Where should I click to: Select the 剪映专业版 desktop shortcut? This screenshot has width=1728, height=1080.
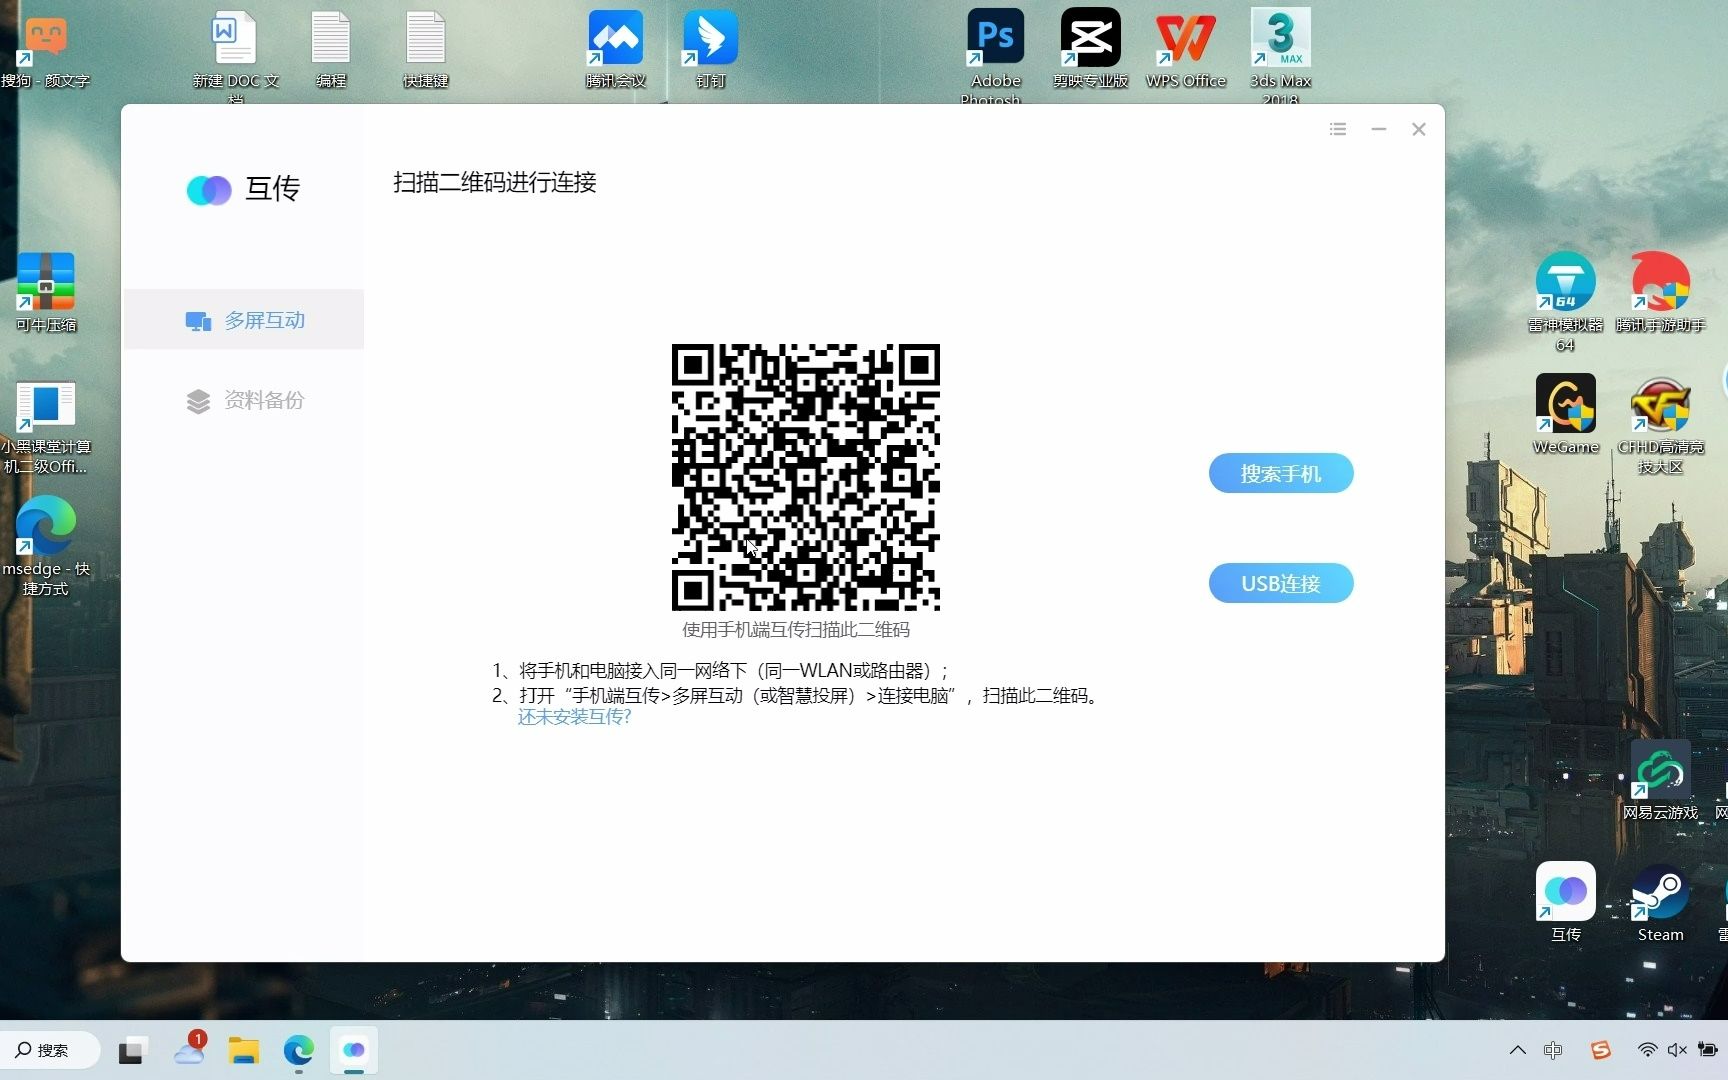pyautogui.click(x=1090, y=50)
